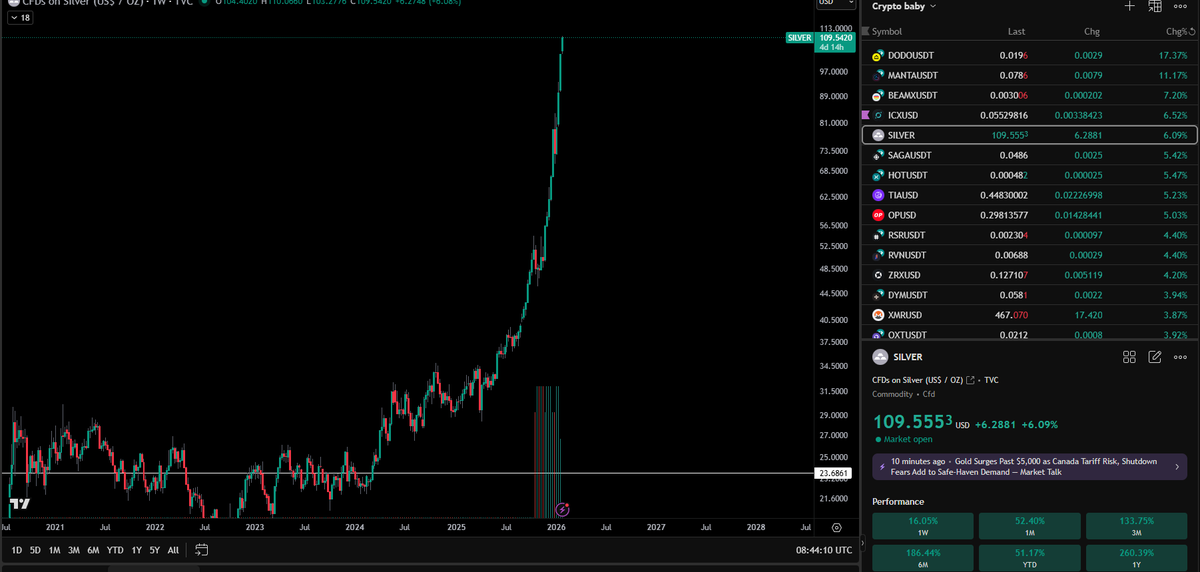Select the ZRXUSD watchlist row
Viewport: 1200px width, 572px height.
pos(1029,275)
